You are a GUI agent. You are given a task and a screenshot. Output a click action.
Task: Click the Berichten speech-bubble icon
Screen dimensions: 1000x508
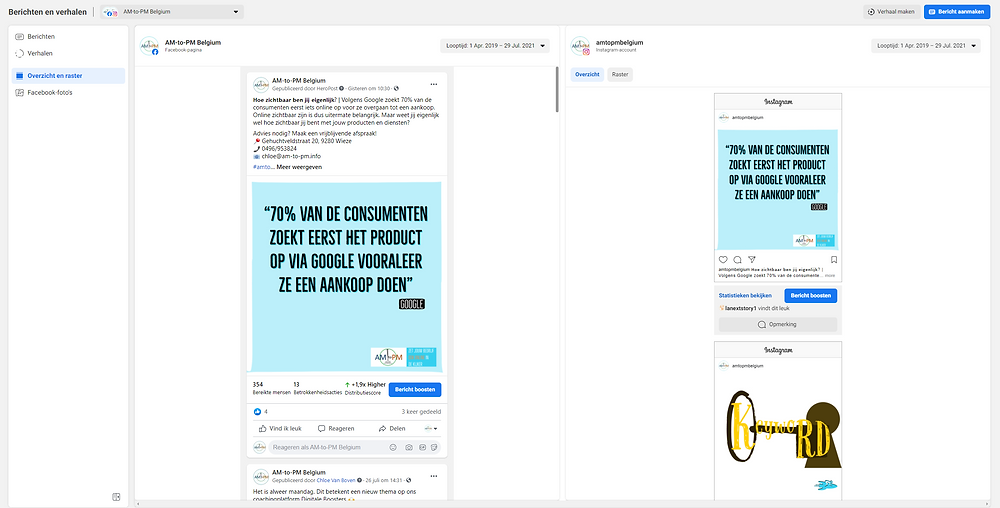point(20,37)
